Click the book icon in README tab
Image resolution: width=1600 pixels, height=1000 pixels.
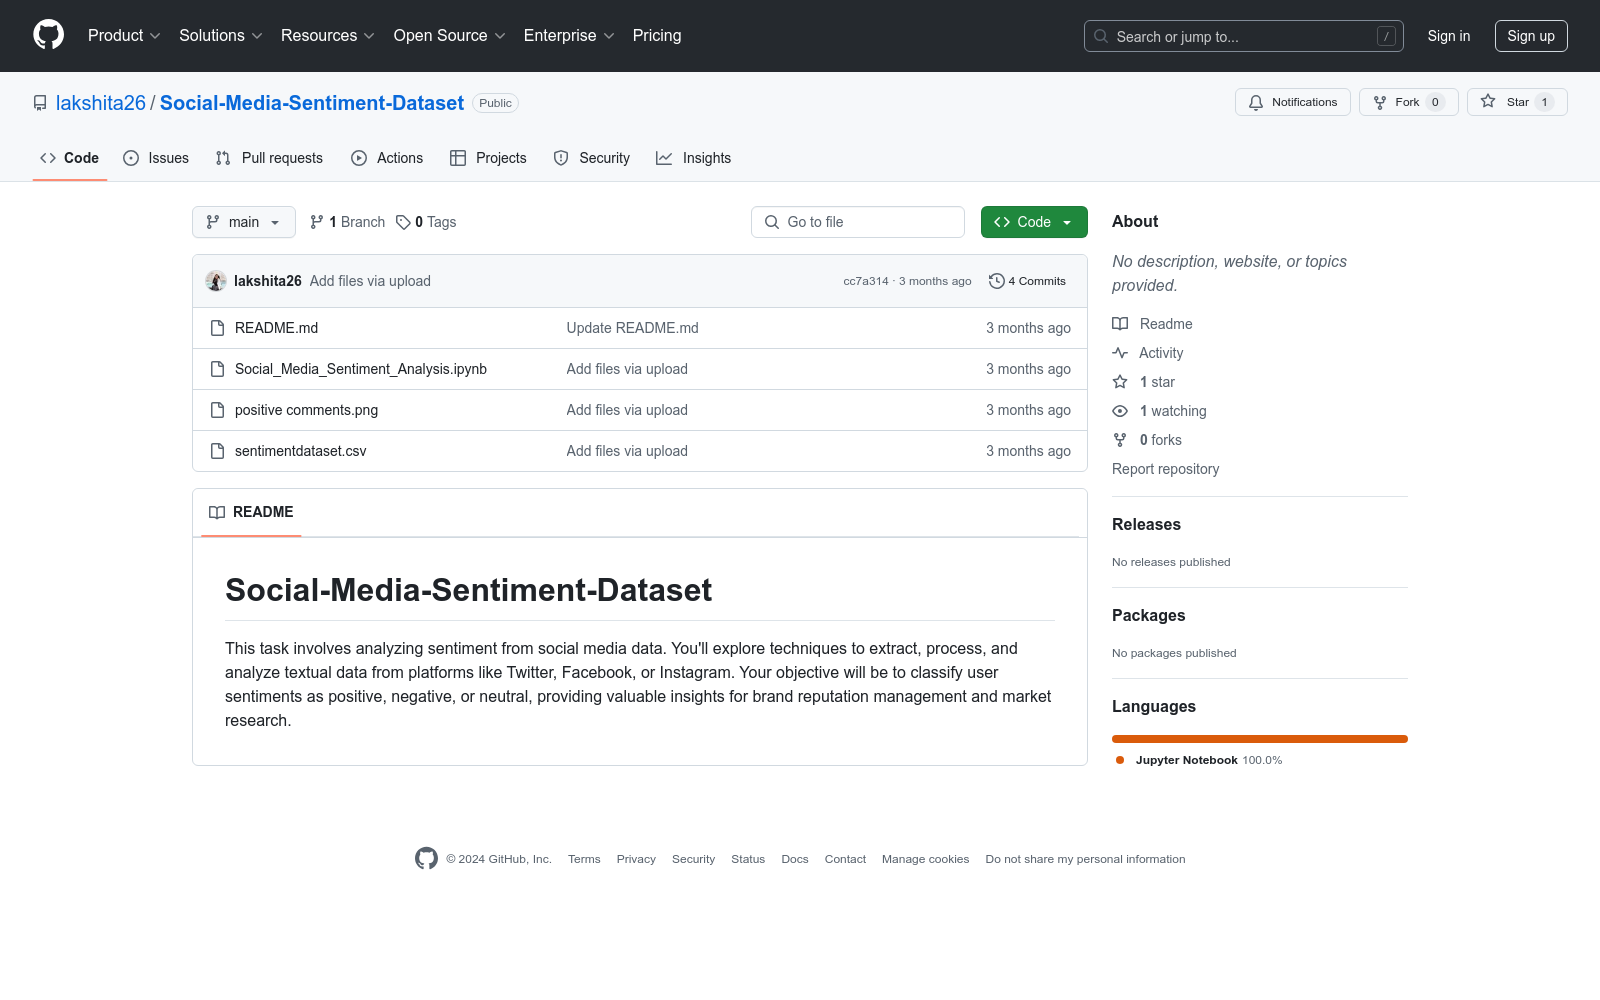tap(217, 512)
